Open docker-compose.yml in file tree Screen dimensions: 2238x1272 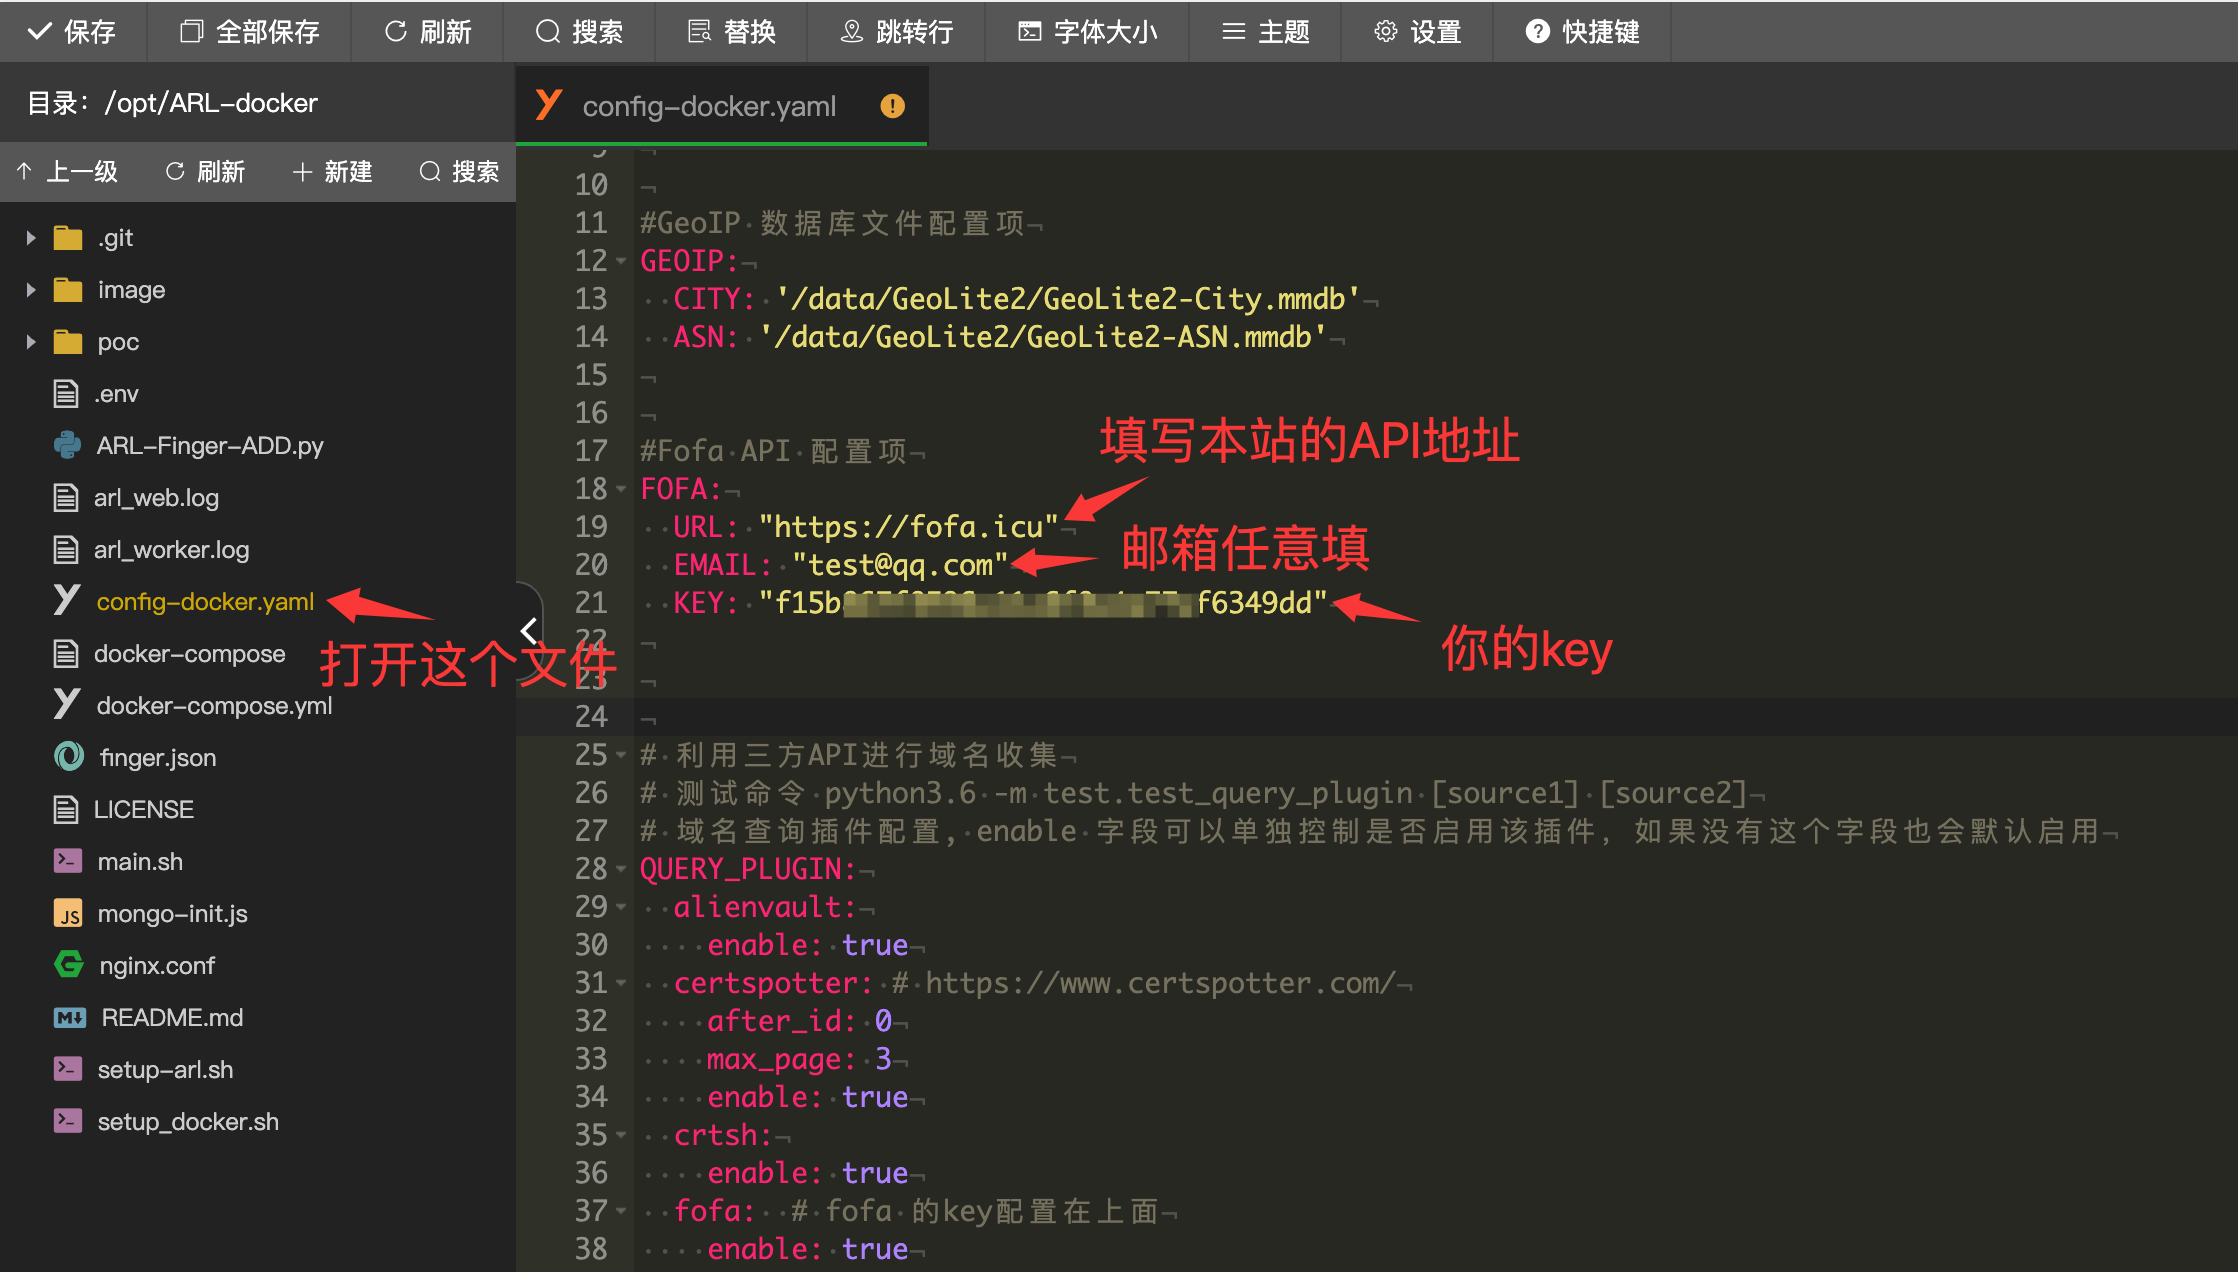pos(214,706)
